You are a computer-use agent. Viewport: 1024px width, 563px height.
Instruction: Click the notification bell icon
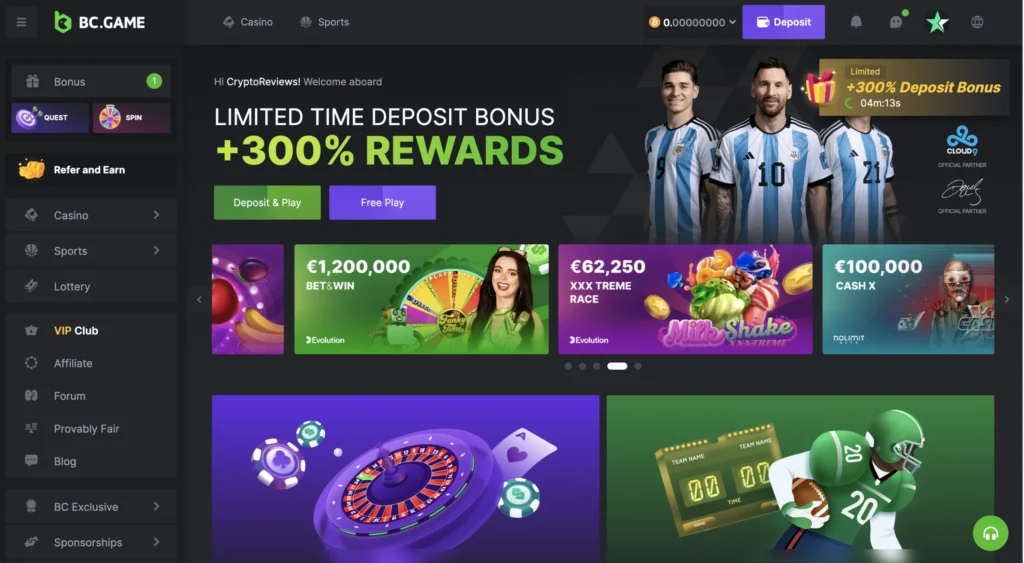point(856,22)
